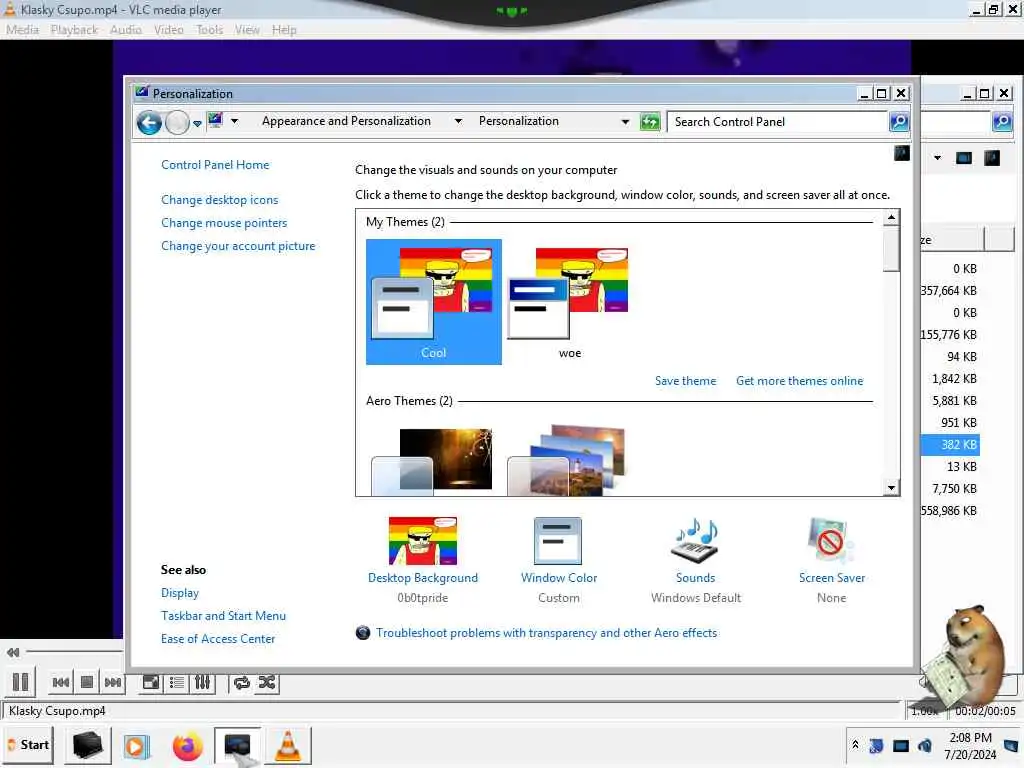The width and height of the screenshot is (1024, 768).
Task: Open Ease of Access Center link
Action: [x=217, y=639]
